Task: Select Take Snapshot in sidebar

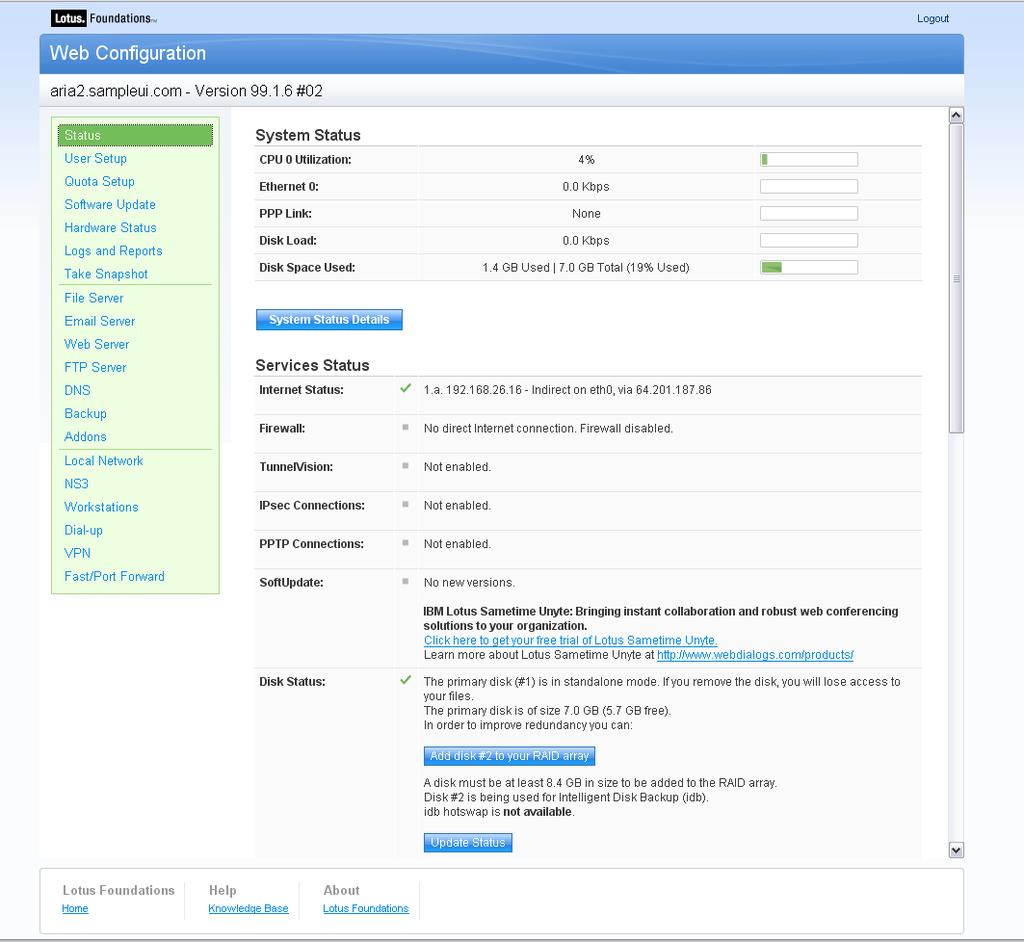Action: 106,274
